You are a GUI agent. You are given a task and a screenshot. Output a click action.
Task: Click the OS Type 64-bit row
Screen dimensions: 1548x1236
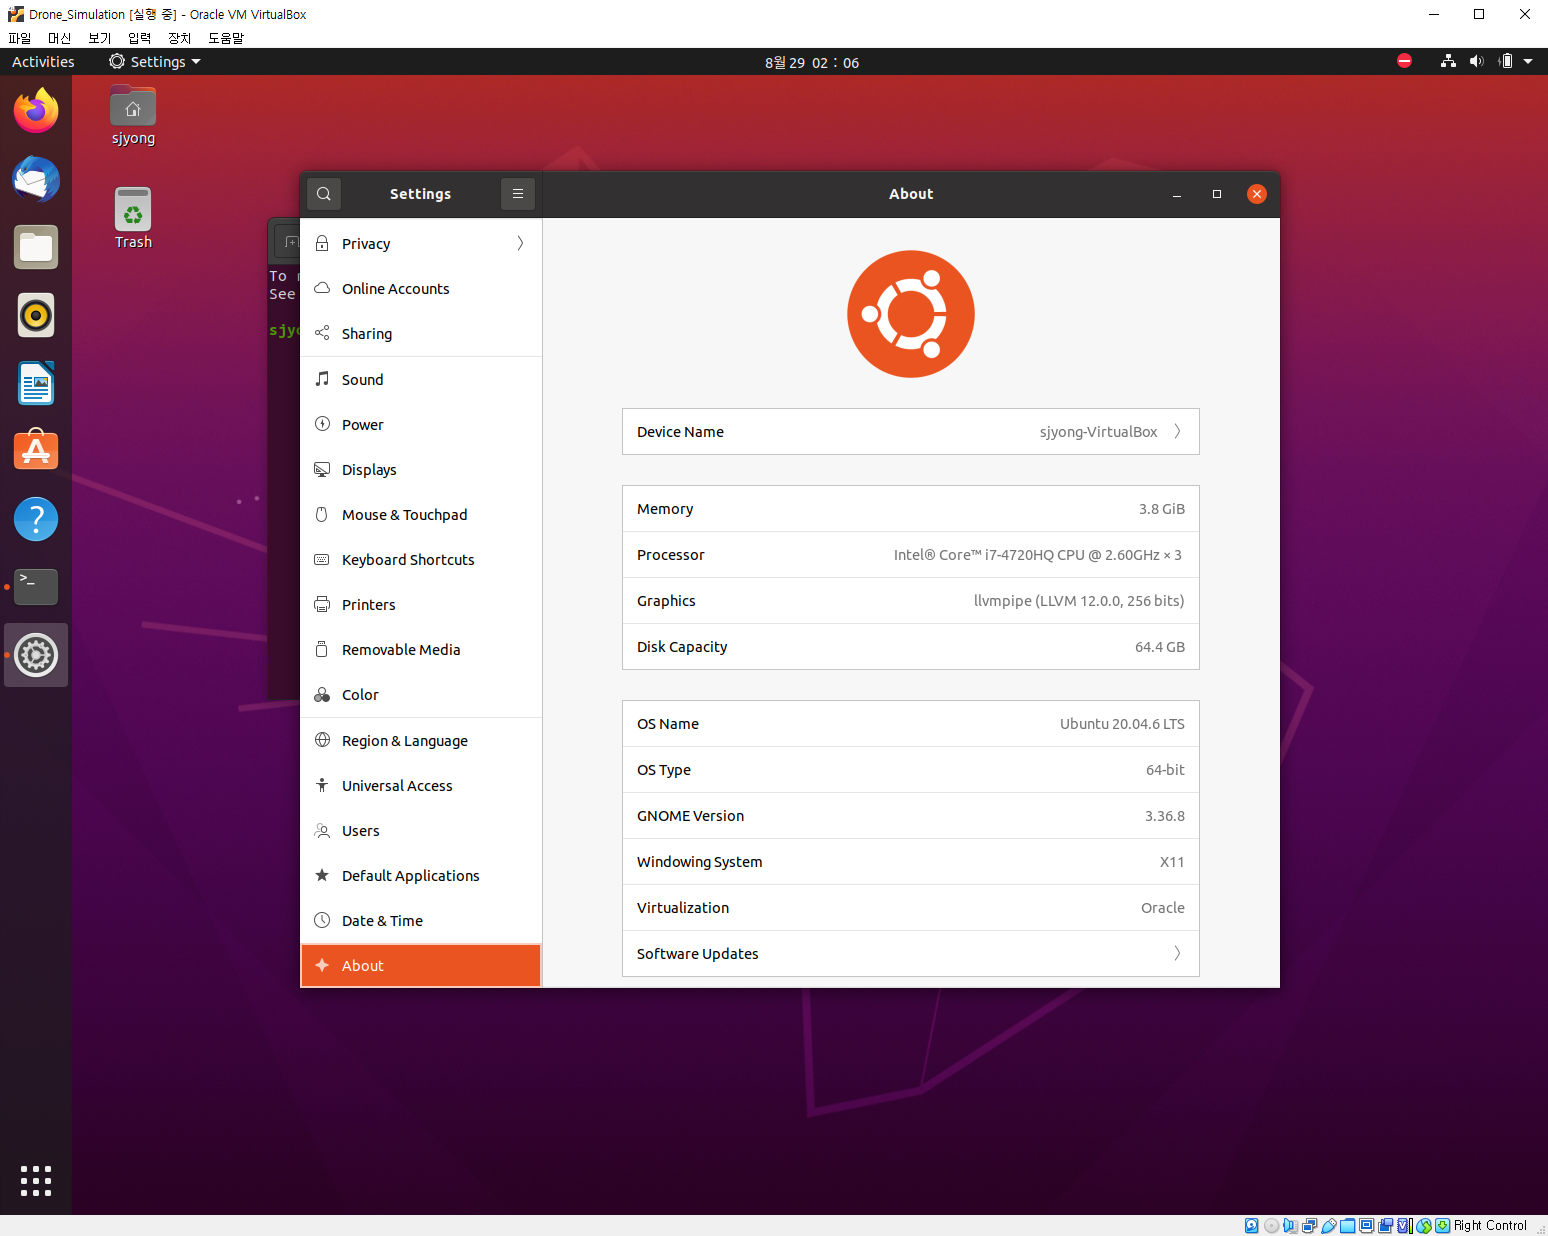pyautogui.click(x=911, y=770)
